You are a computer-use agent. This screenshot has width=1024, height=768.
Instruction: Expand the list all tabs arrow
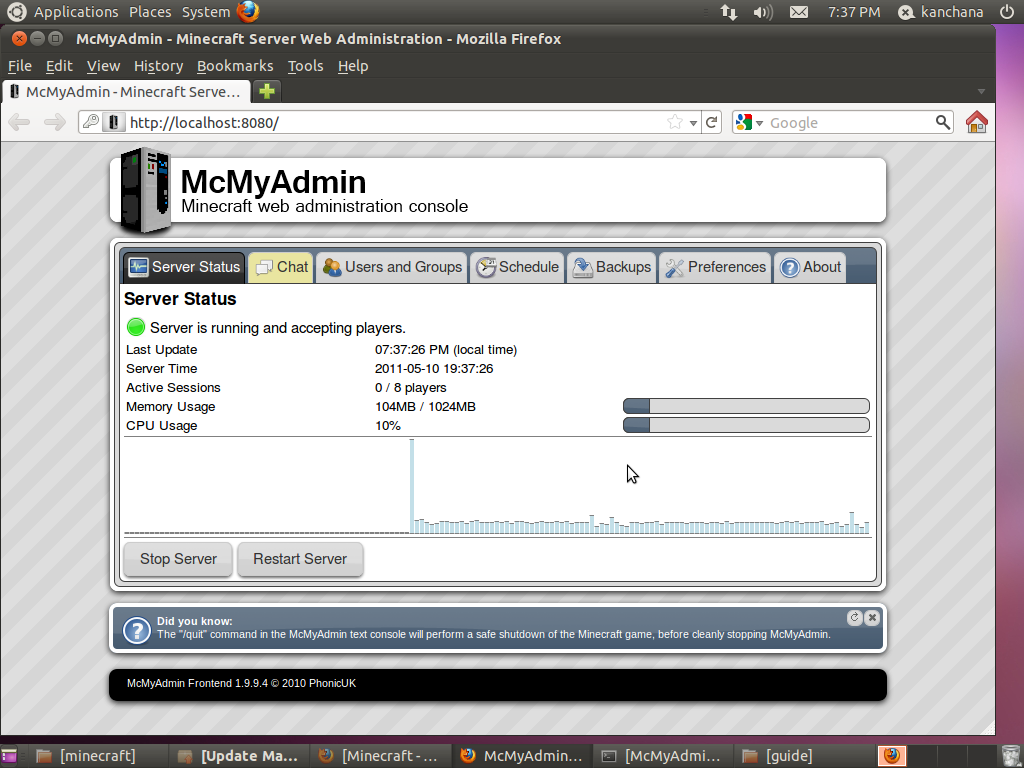(x=981, y=91)
